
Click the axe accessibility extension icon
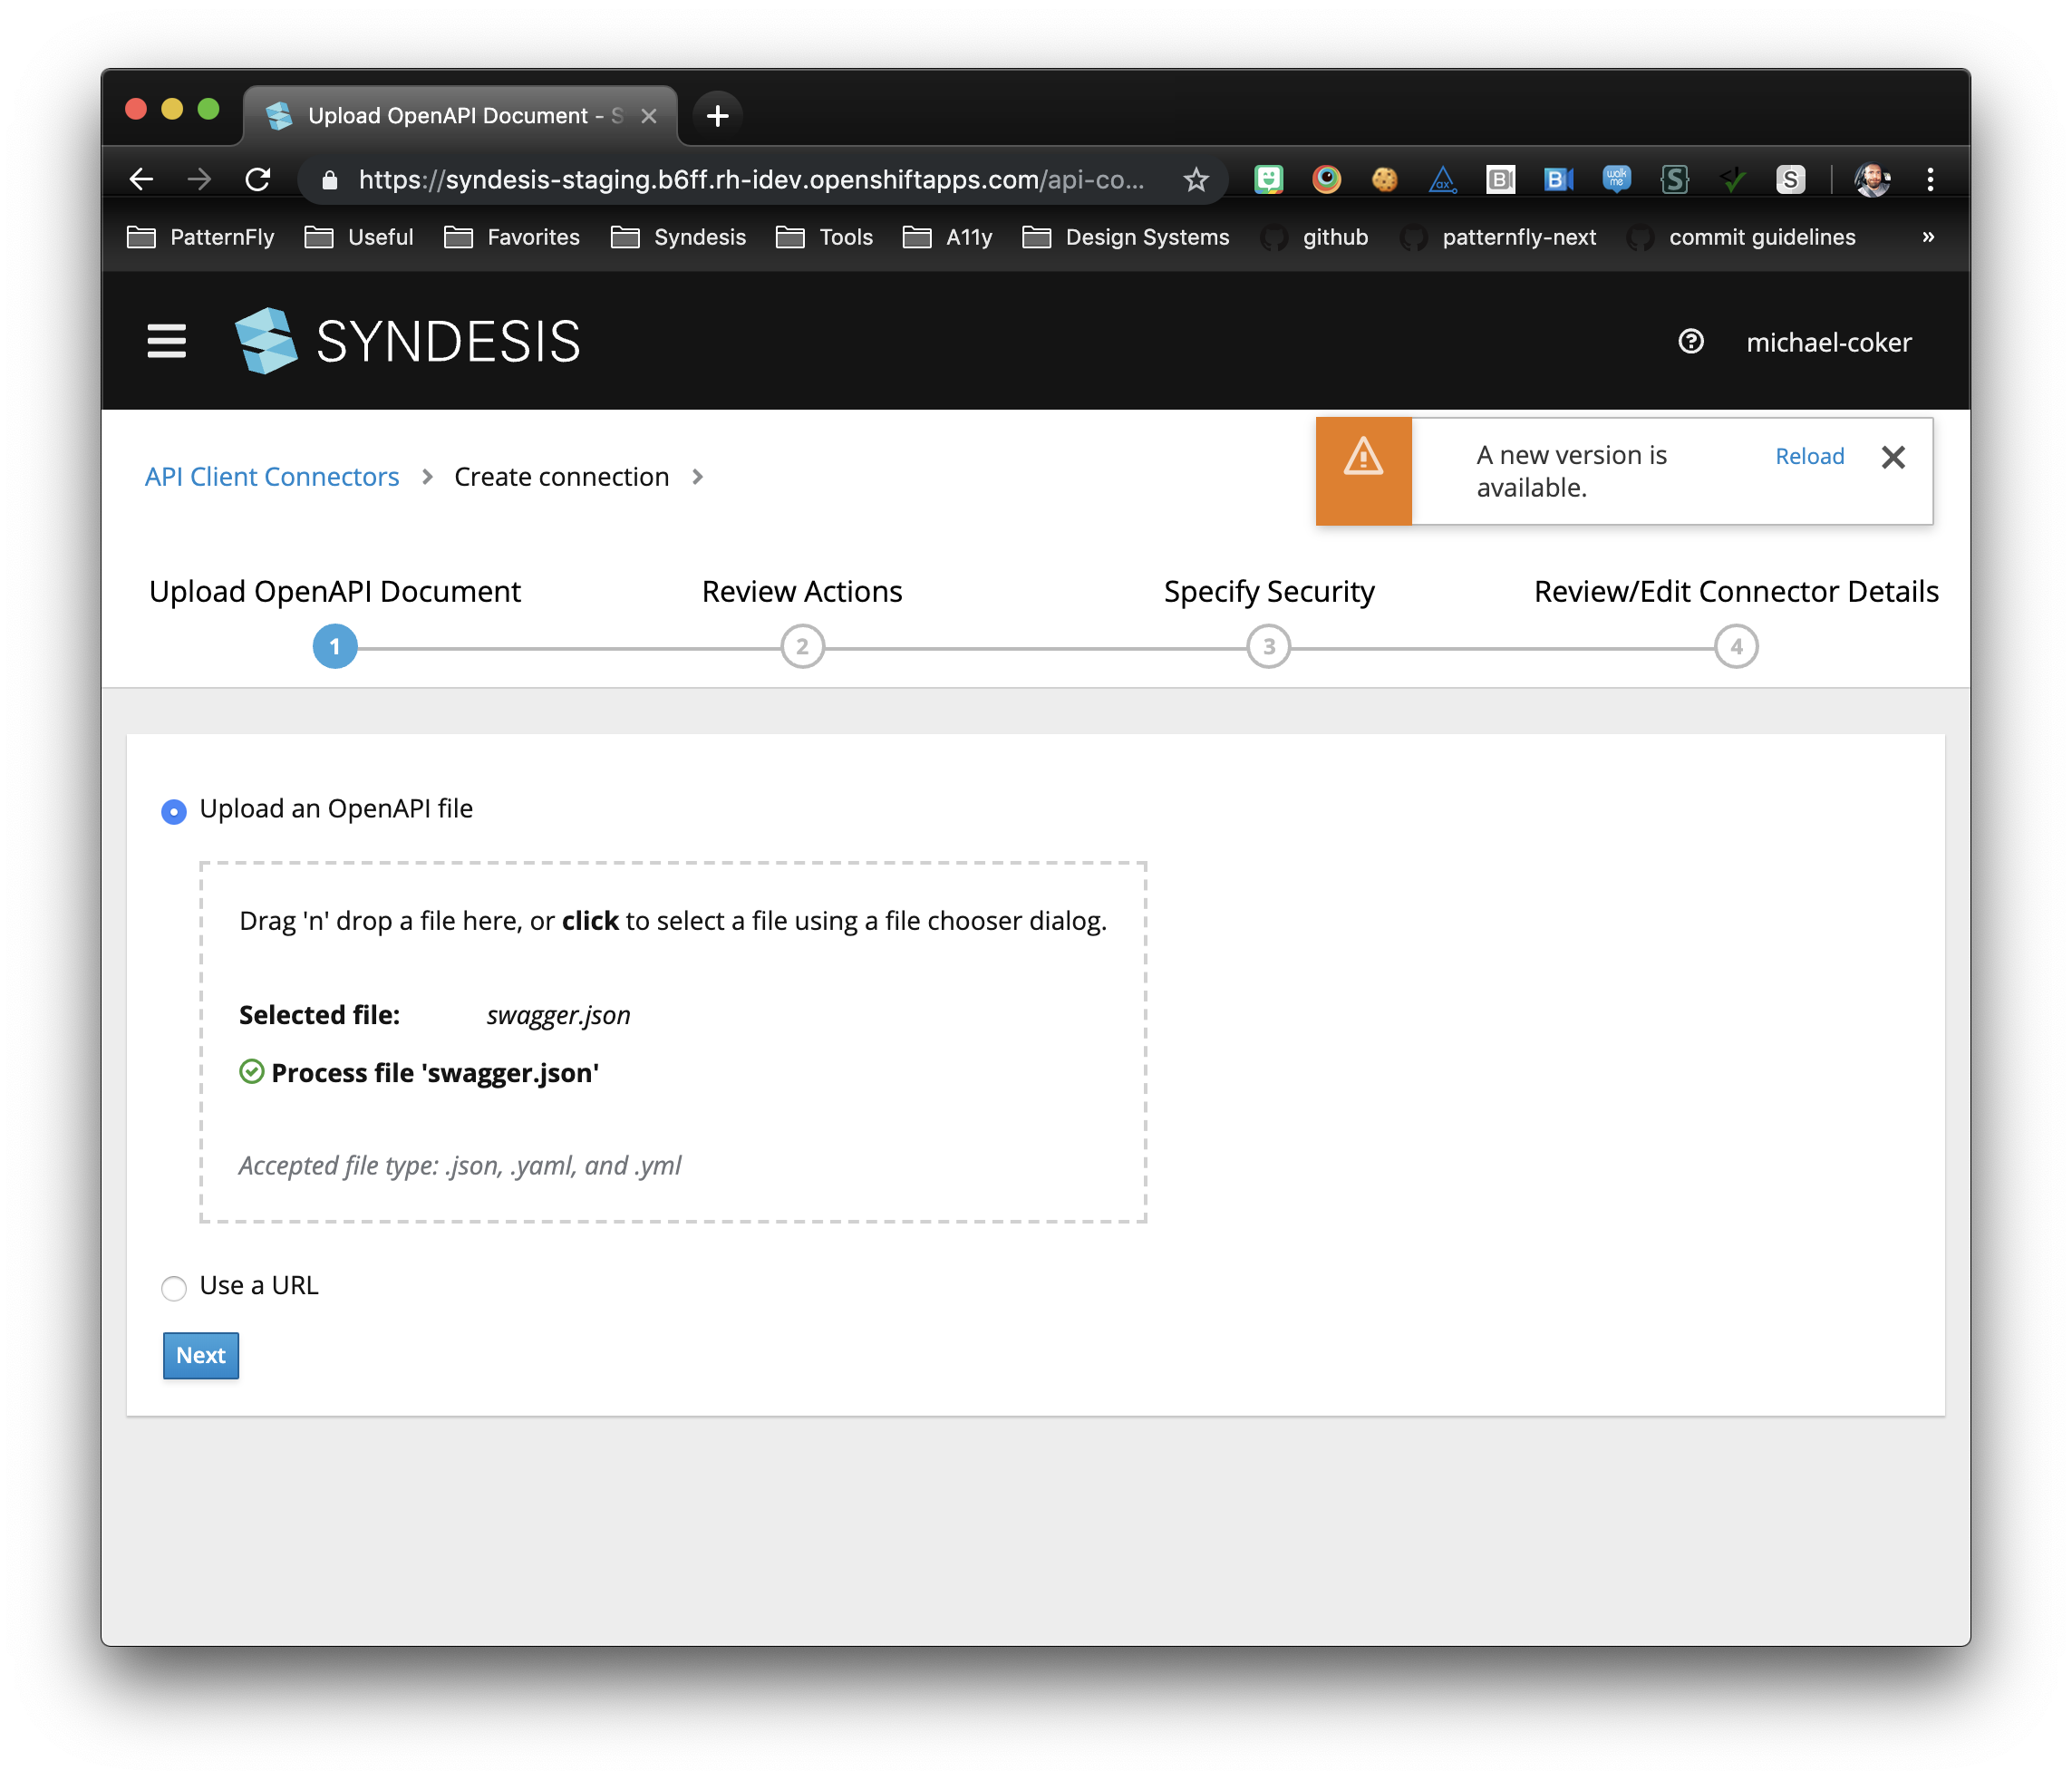tap(1442, 179)
